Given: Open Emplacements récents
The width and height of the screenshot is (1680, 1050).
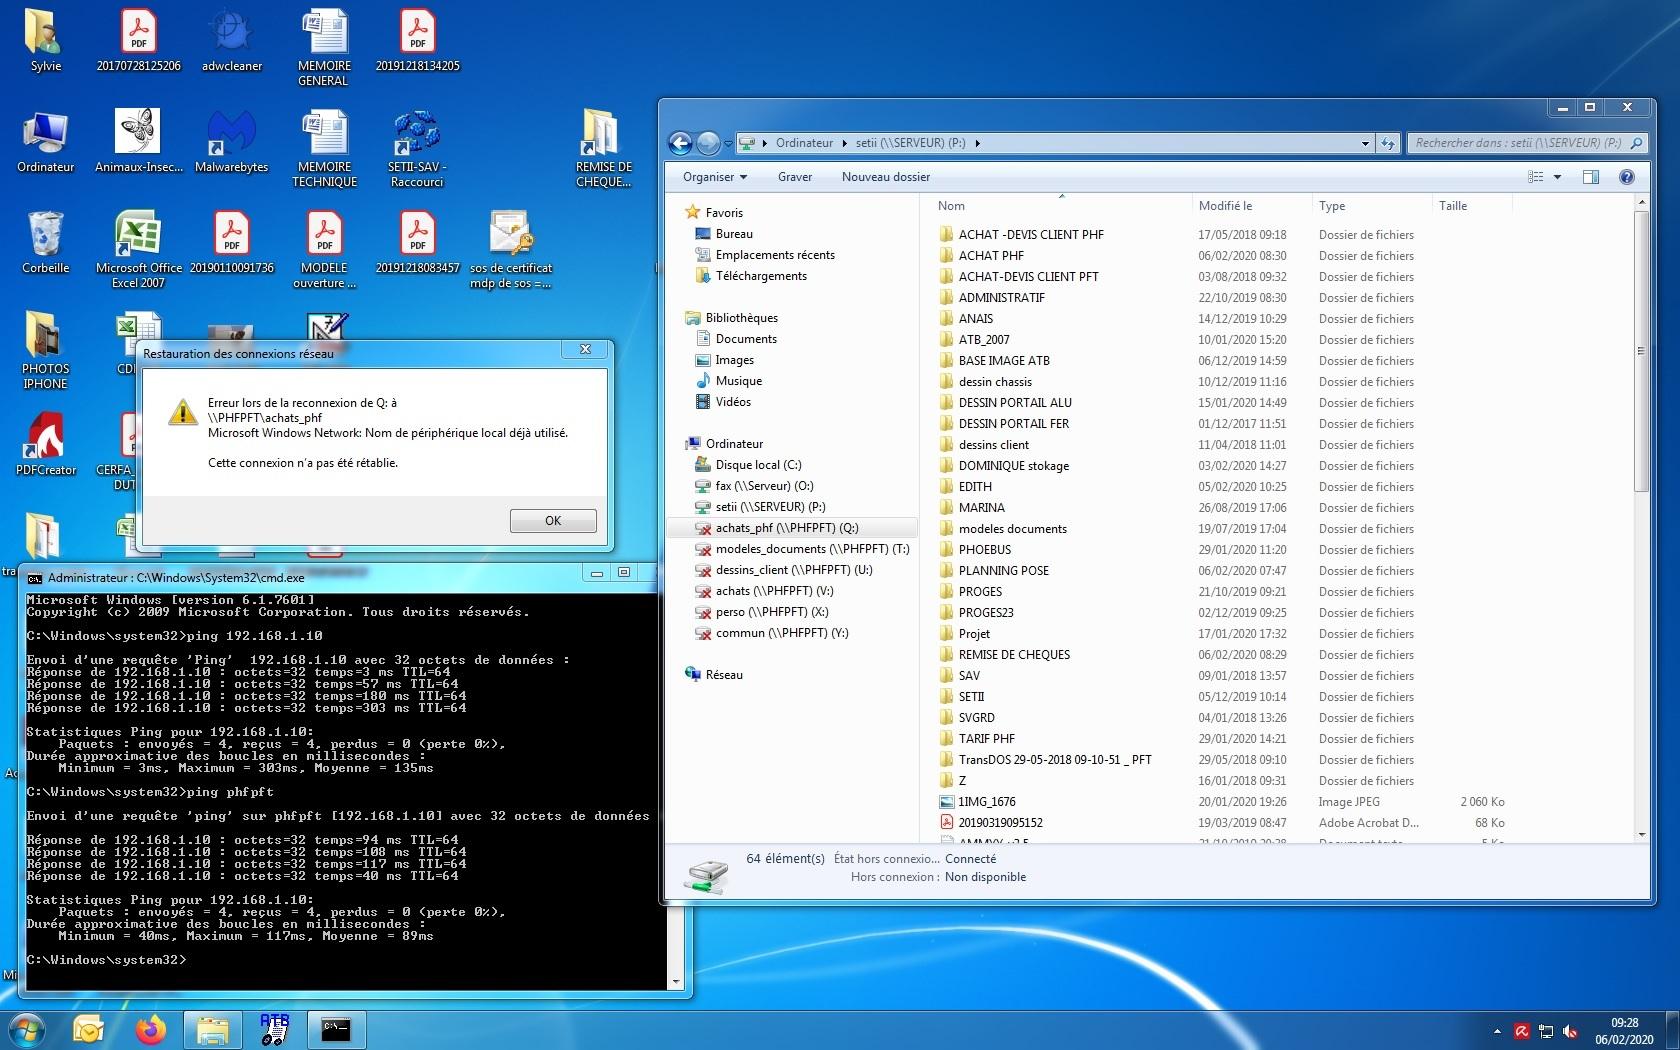Looking at the screenshot, I should coord(775,255).
